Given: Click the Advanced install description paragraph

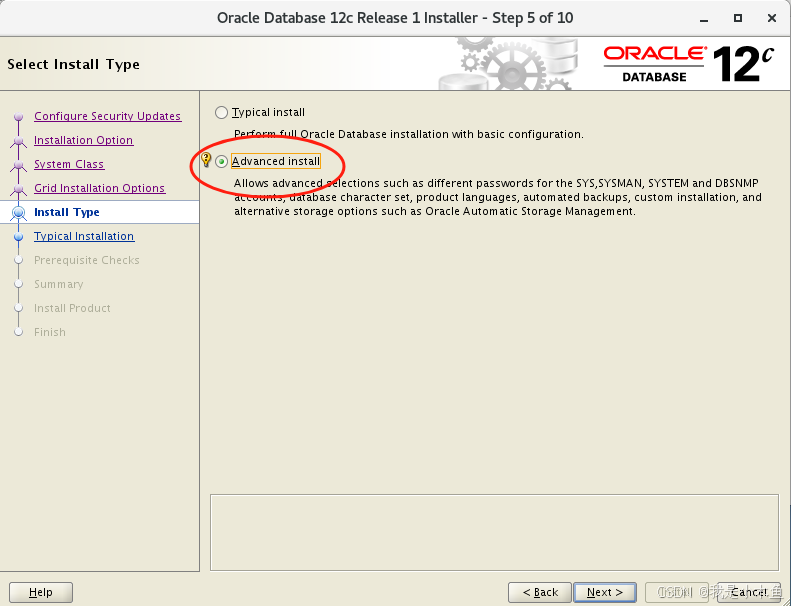Looking at the screenshot, I should pyautogui.click(x=497, y=197).
